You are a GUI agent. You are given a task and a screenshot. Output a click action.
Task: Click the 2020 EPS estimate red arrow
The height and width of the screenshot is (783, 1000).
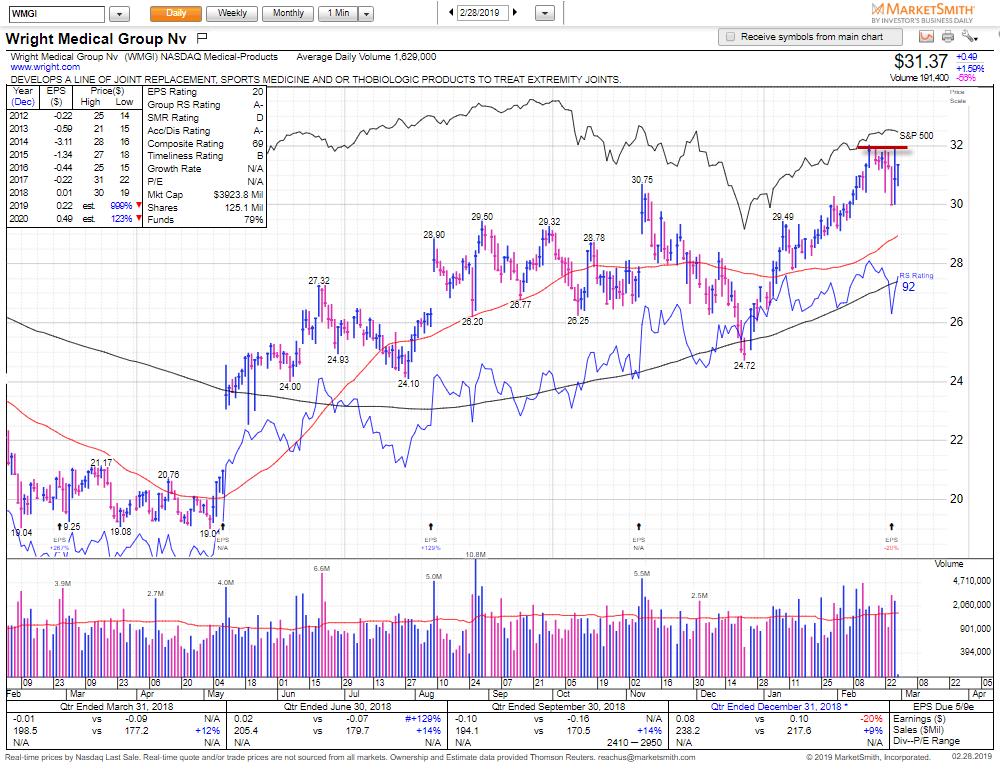click(138, 218)
